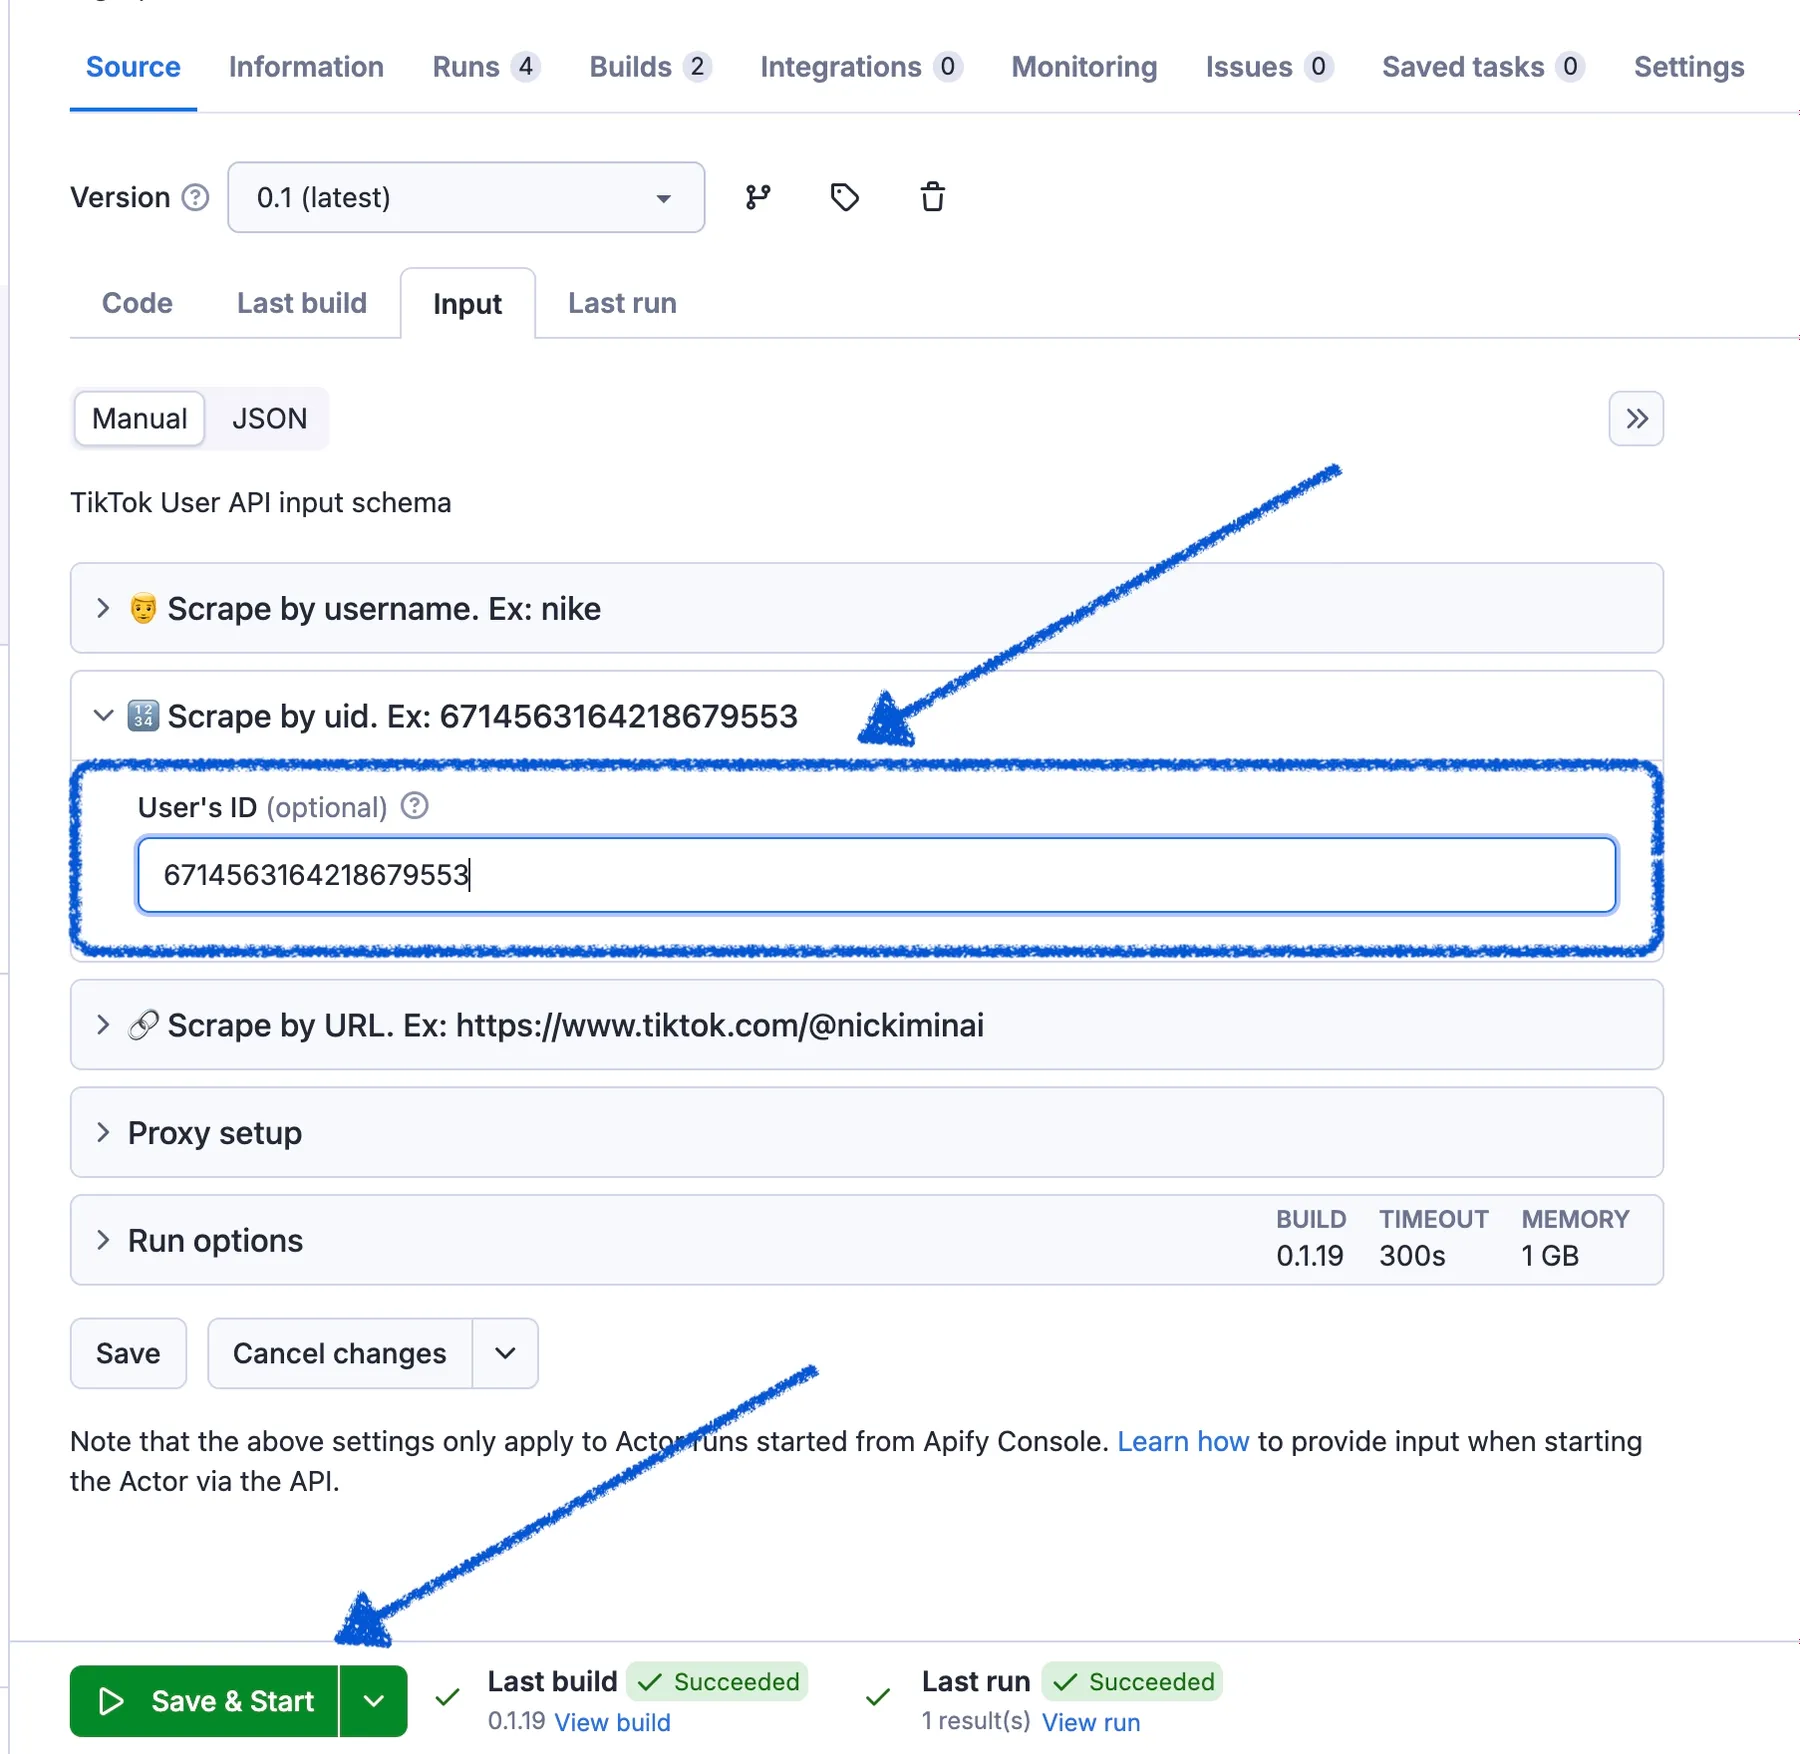Switch input mode to JSON
This screenshot has height=1754, width=1800.
(269, 419)
